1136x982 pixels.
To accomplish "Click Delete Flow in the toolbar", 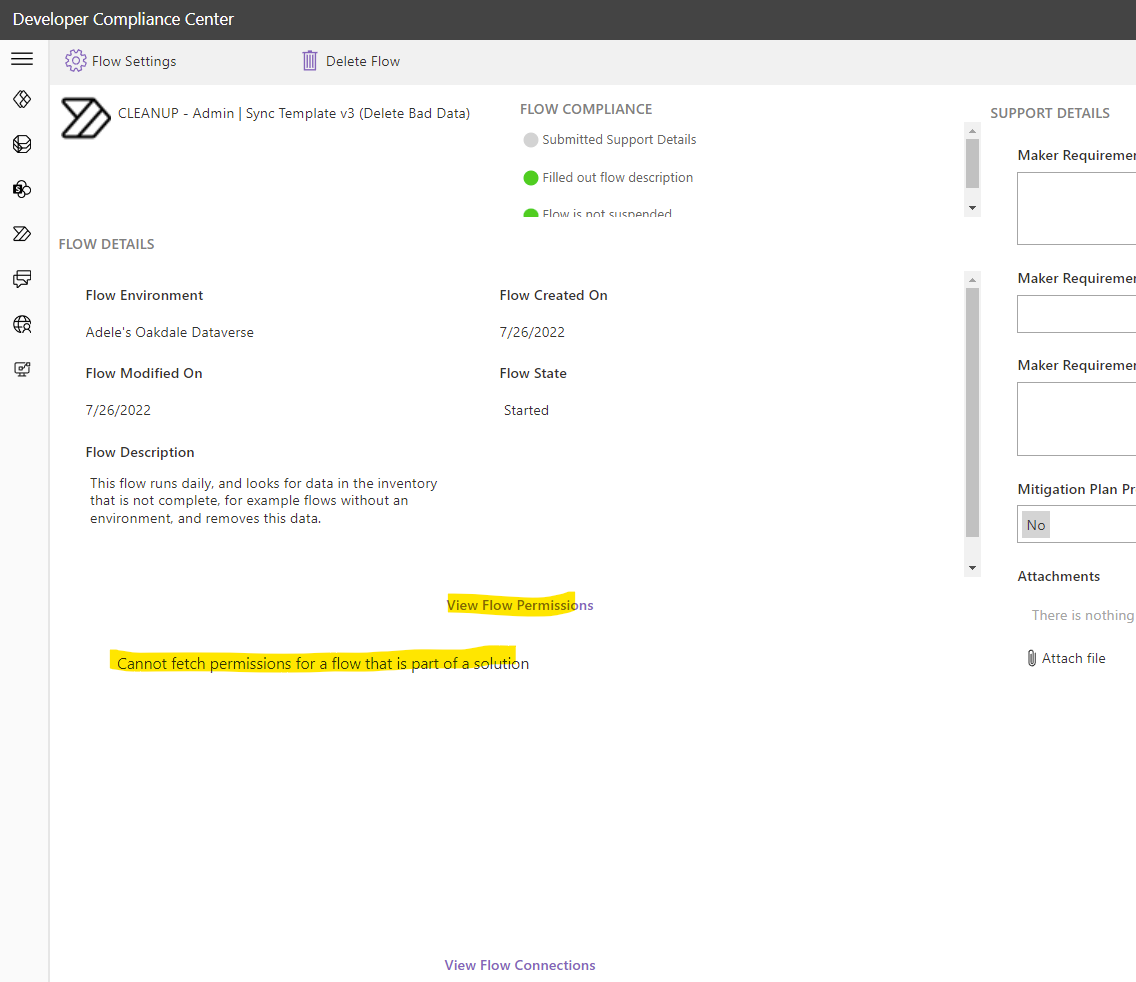I will [350, 61].
